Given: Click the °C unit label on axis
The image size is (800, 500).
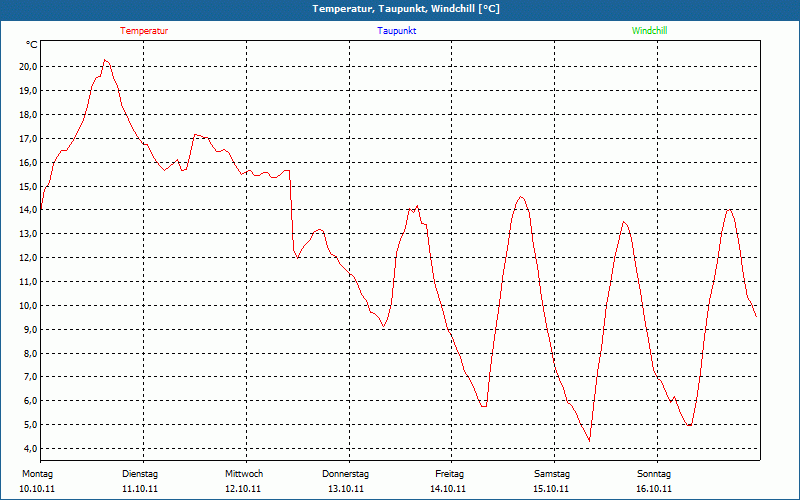Looking at the screenshot, I should (32, 45).
